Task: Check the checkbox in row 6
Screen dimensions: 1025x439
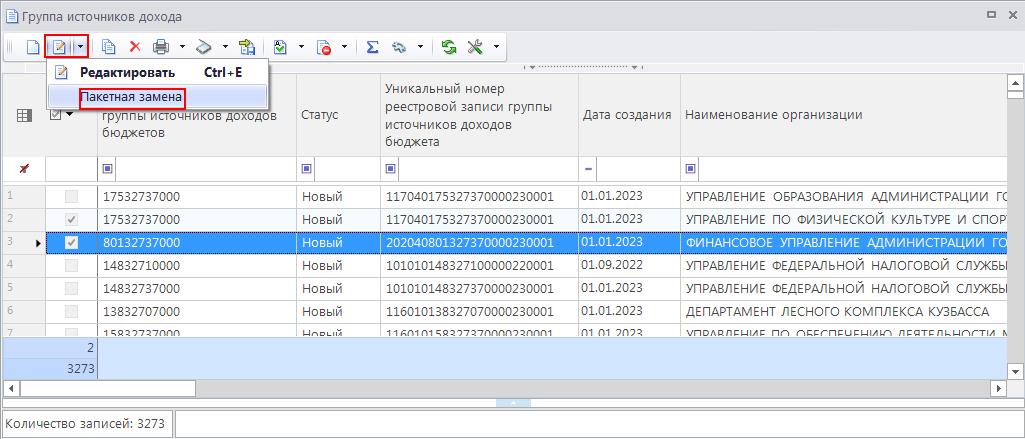Action: (x=72, y=312)
